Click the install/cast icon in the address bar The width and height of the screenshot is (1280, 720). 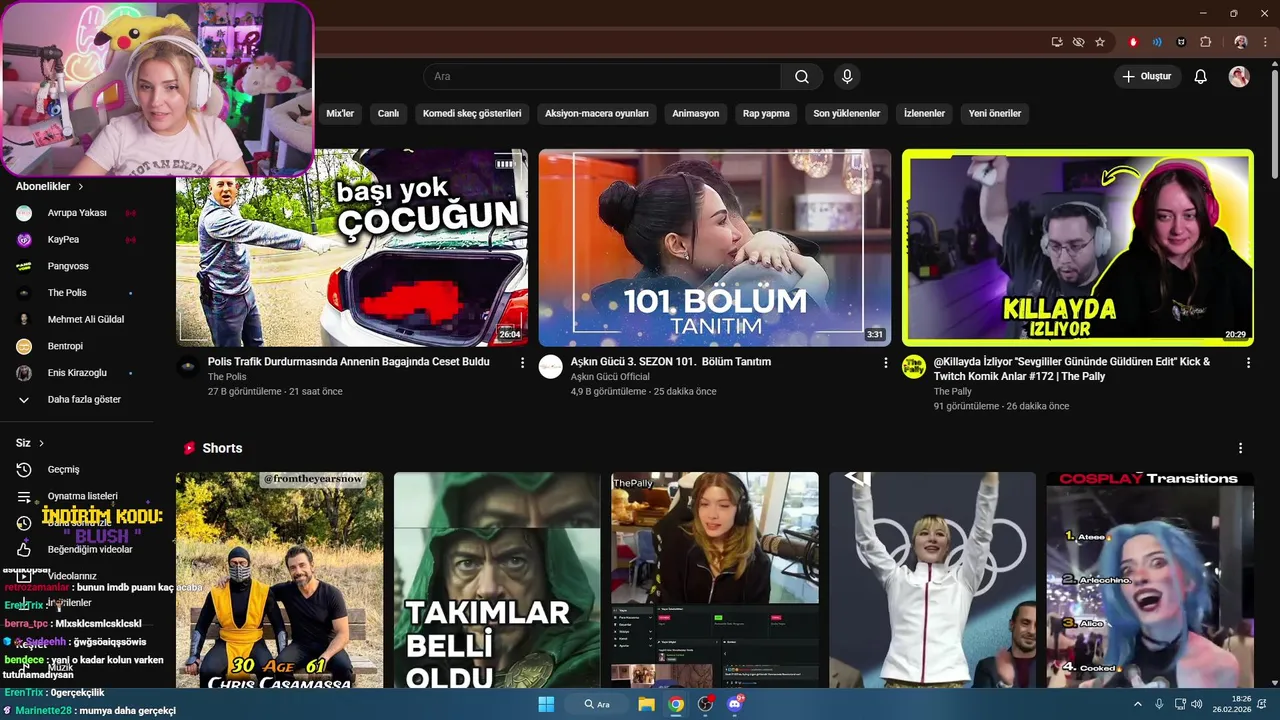tap(1057, 42)
